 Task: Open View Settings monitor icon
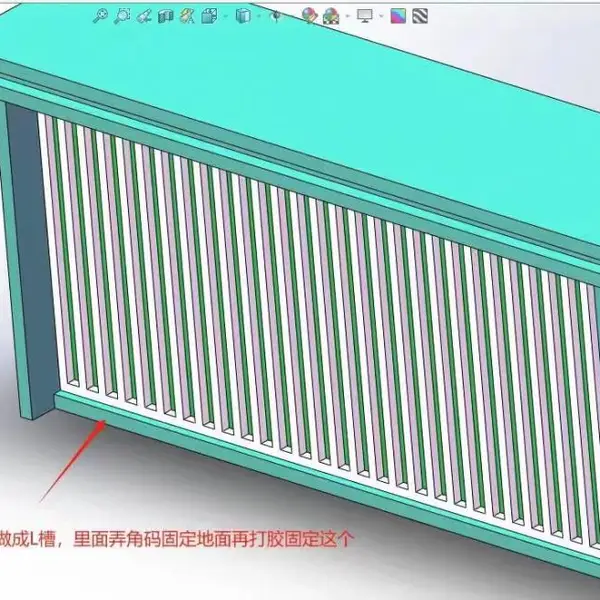click(x=364, y=16)
